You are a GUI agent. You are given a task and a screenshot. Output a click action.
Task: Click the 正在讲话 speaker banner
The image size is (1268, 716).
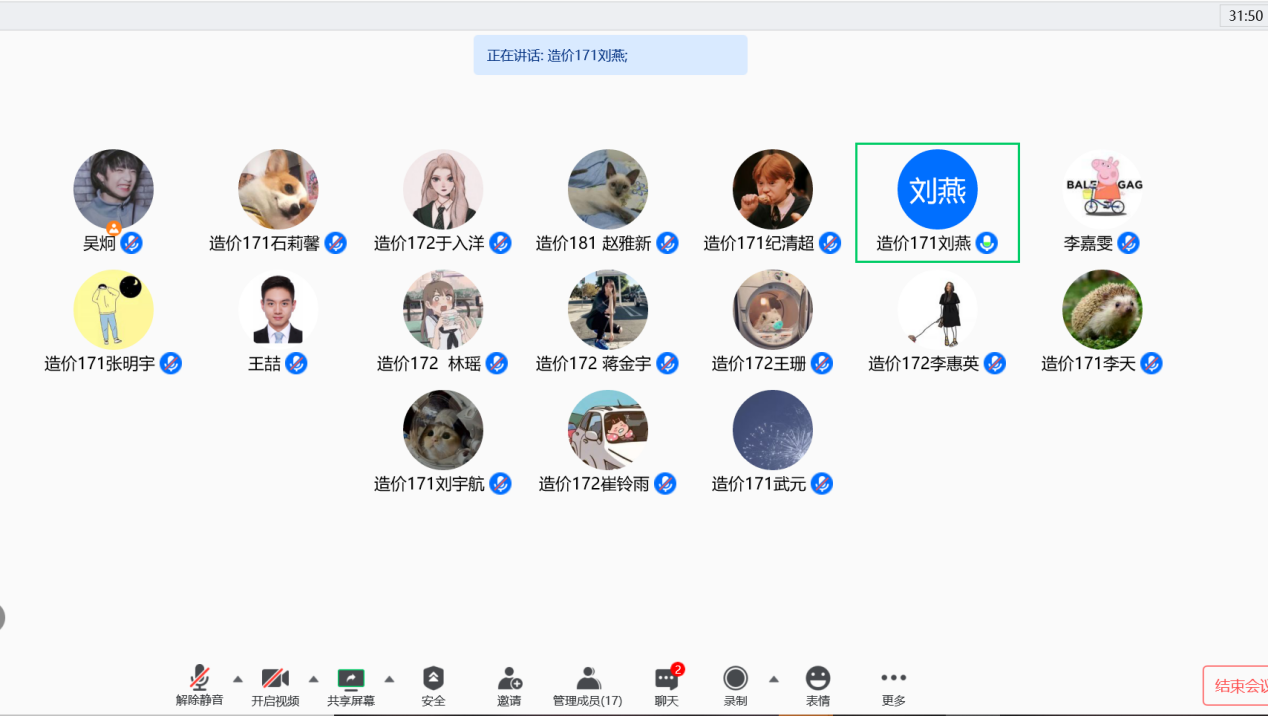[610, 55]
